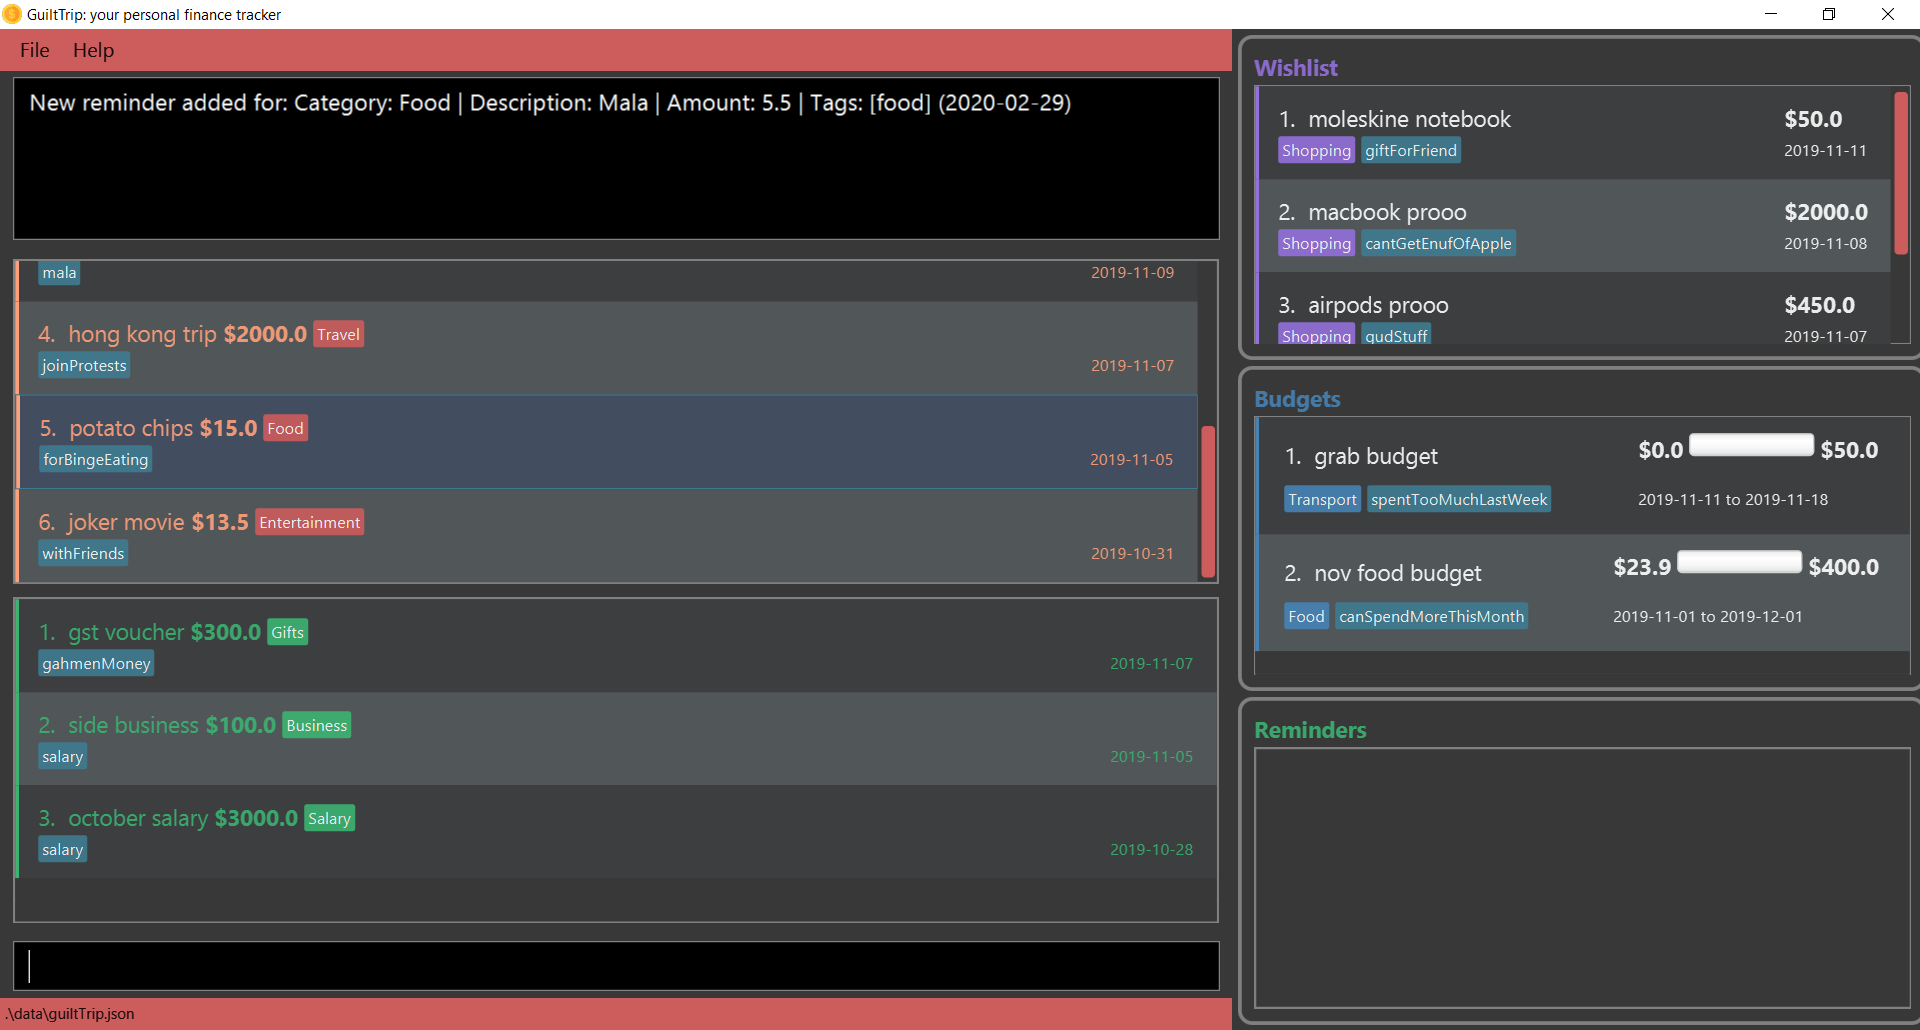Screen dimensions: 1920x1030
Task: Focus the command input box
Action: pyautogui.click(x=616, y=966)
